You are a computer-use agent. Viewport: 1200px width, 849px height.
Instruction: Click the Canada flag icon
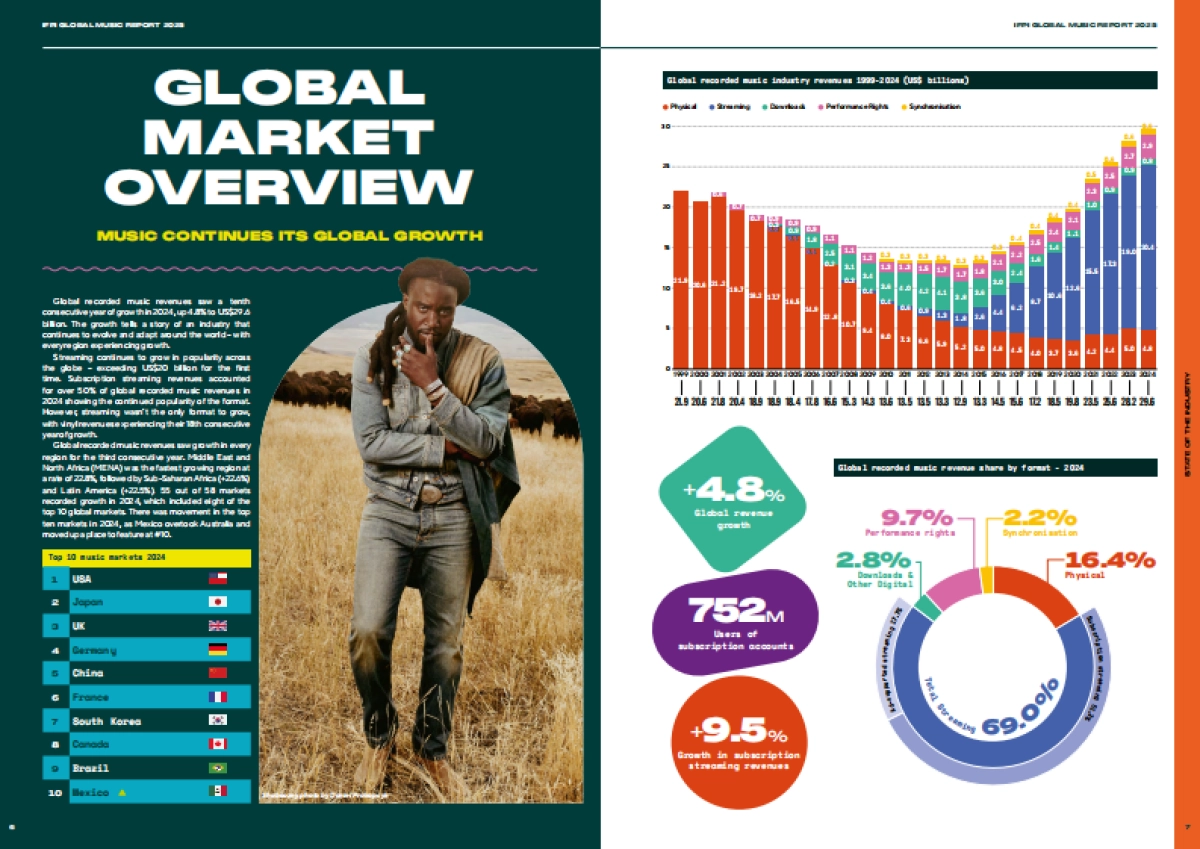click(x=218, y=745)
